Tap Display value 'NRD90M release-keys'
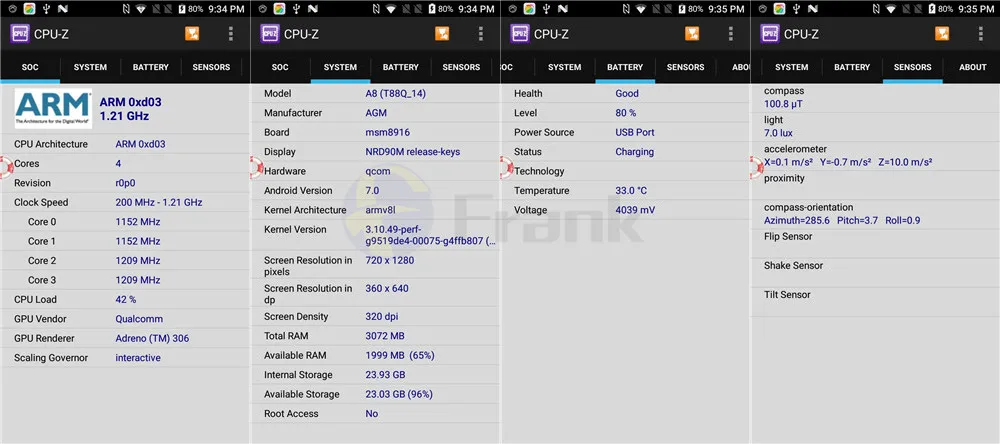1000x444 pixels. (x=413, y=152)
